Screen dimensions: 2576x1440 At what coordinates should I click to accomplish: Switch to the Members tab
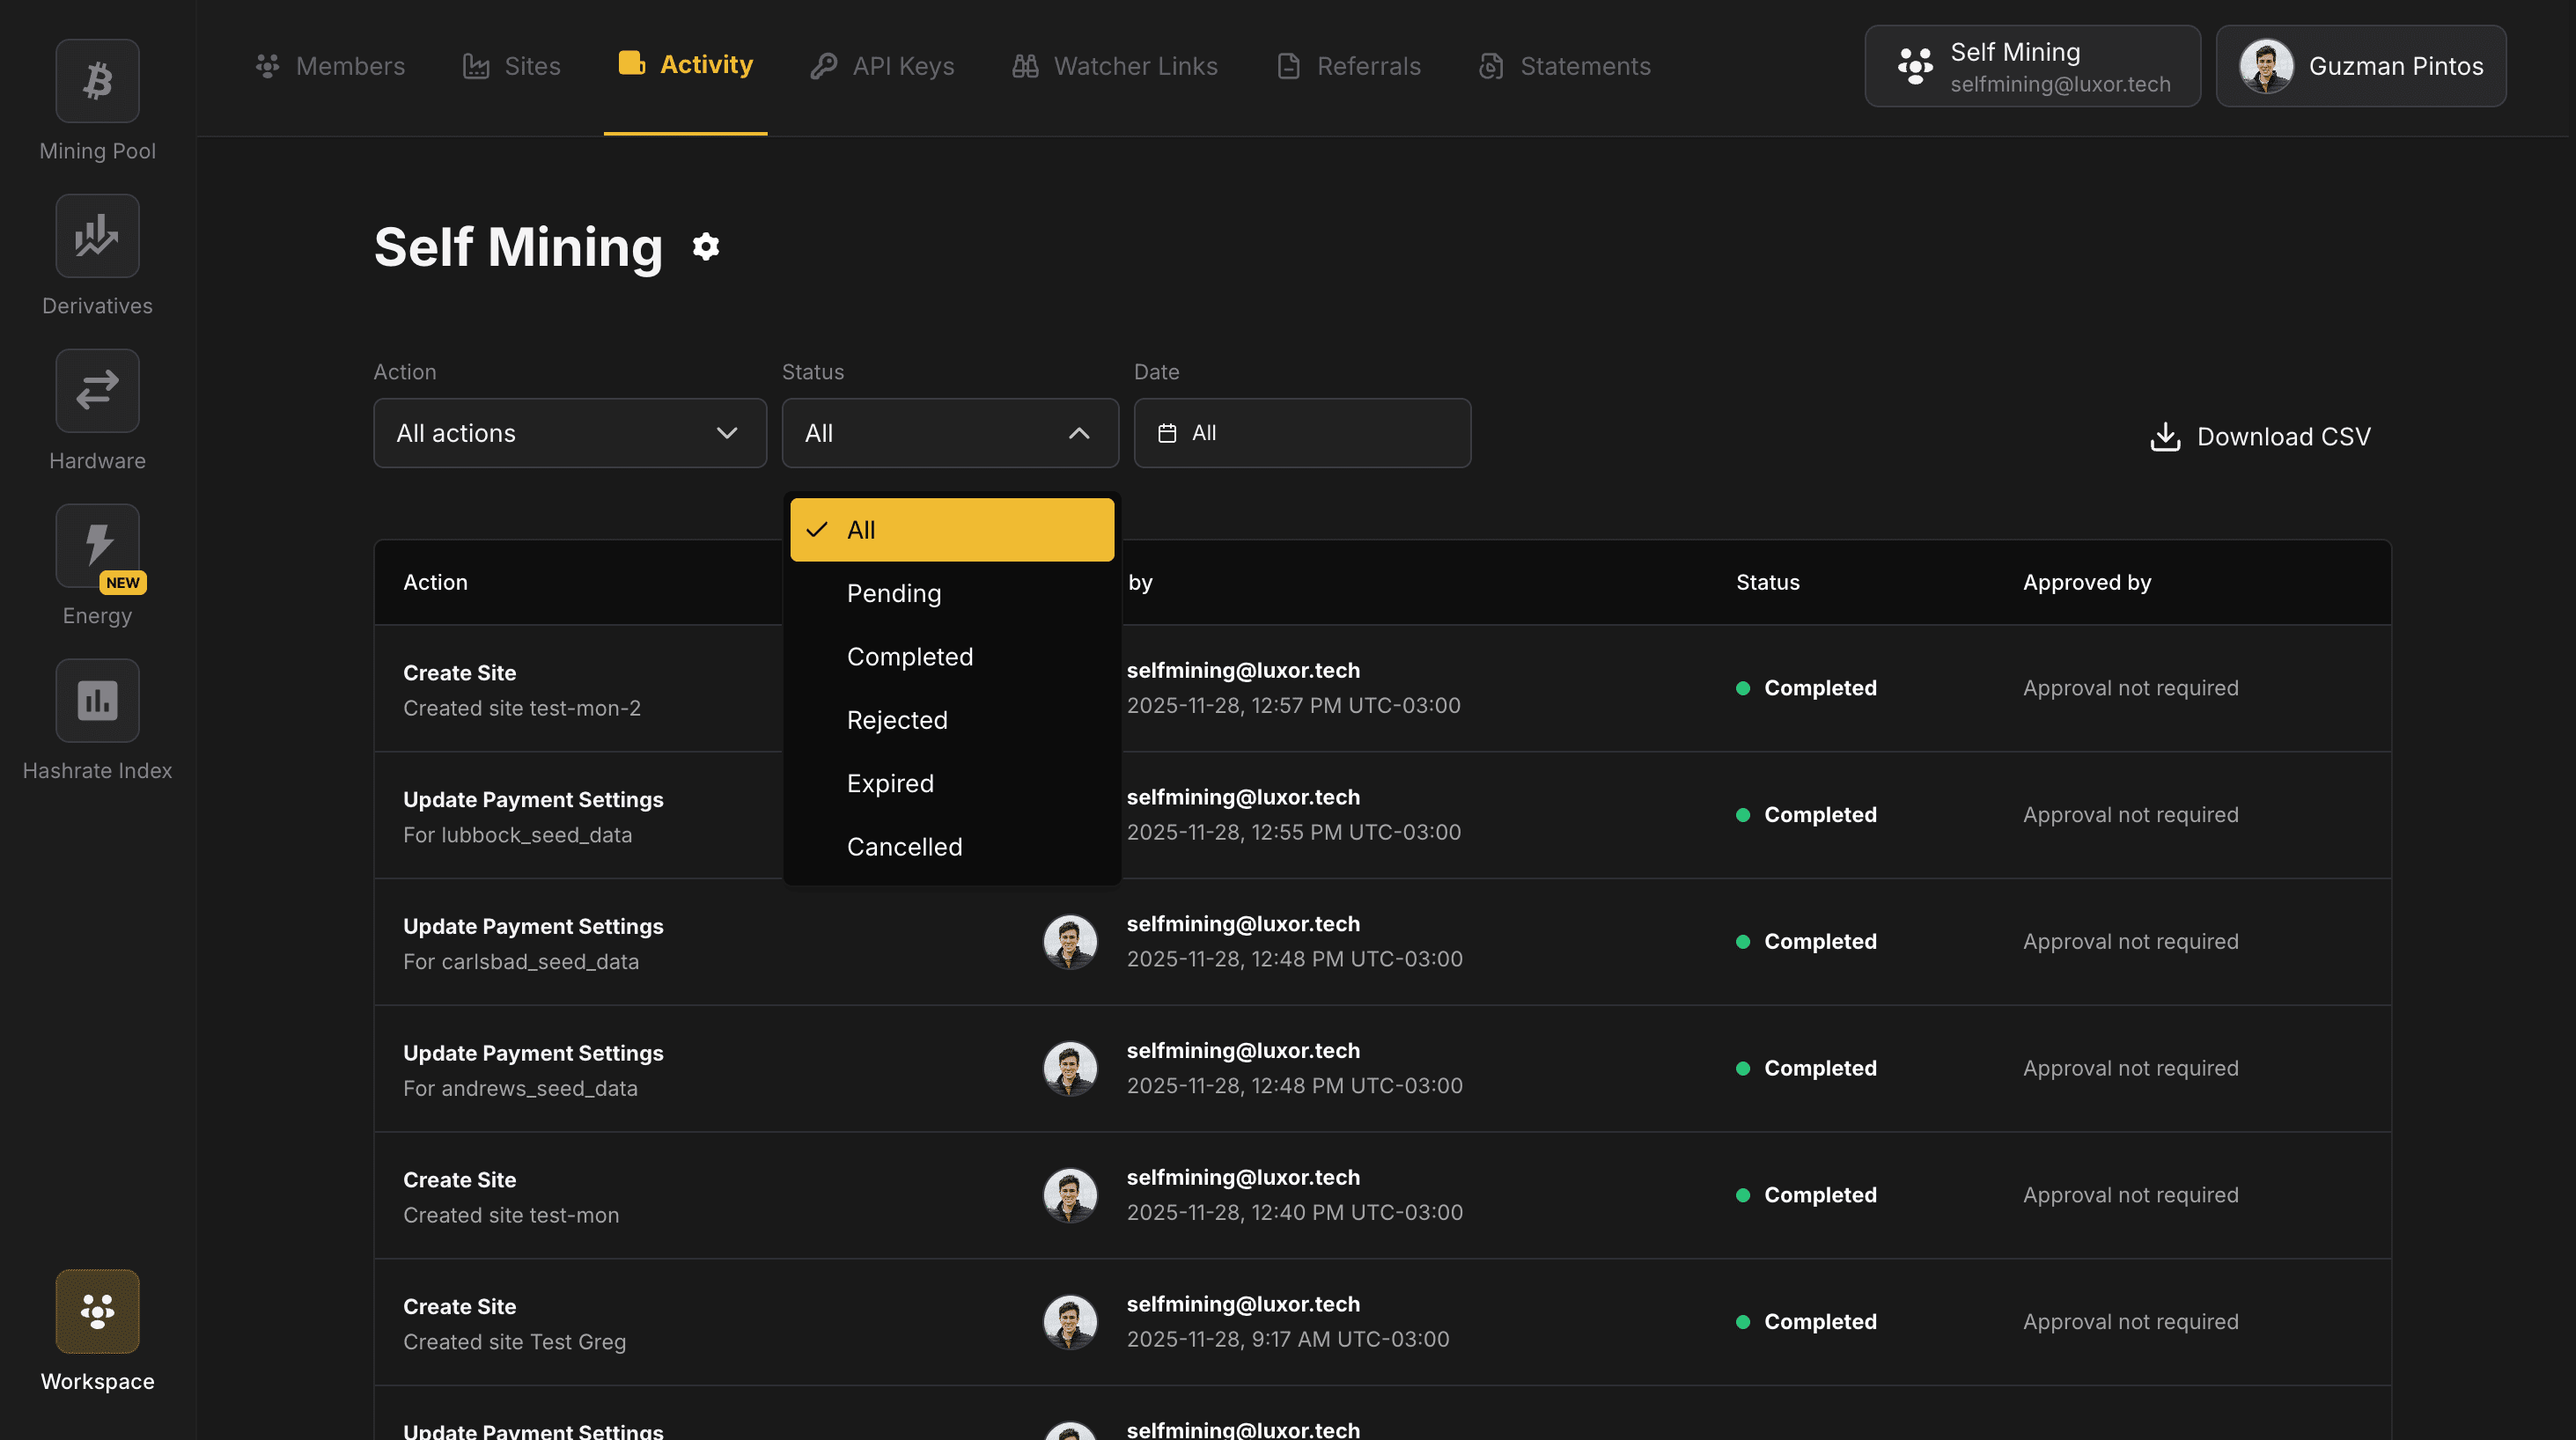(x=330, y=65)
